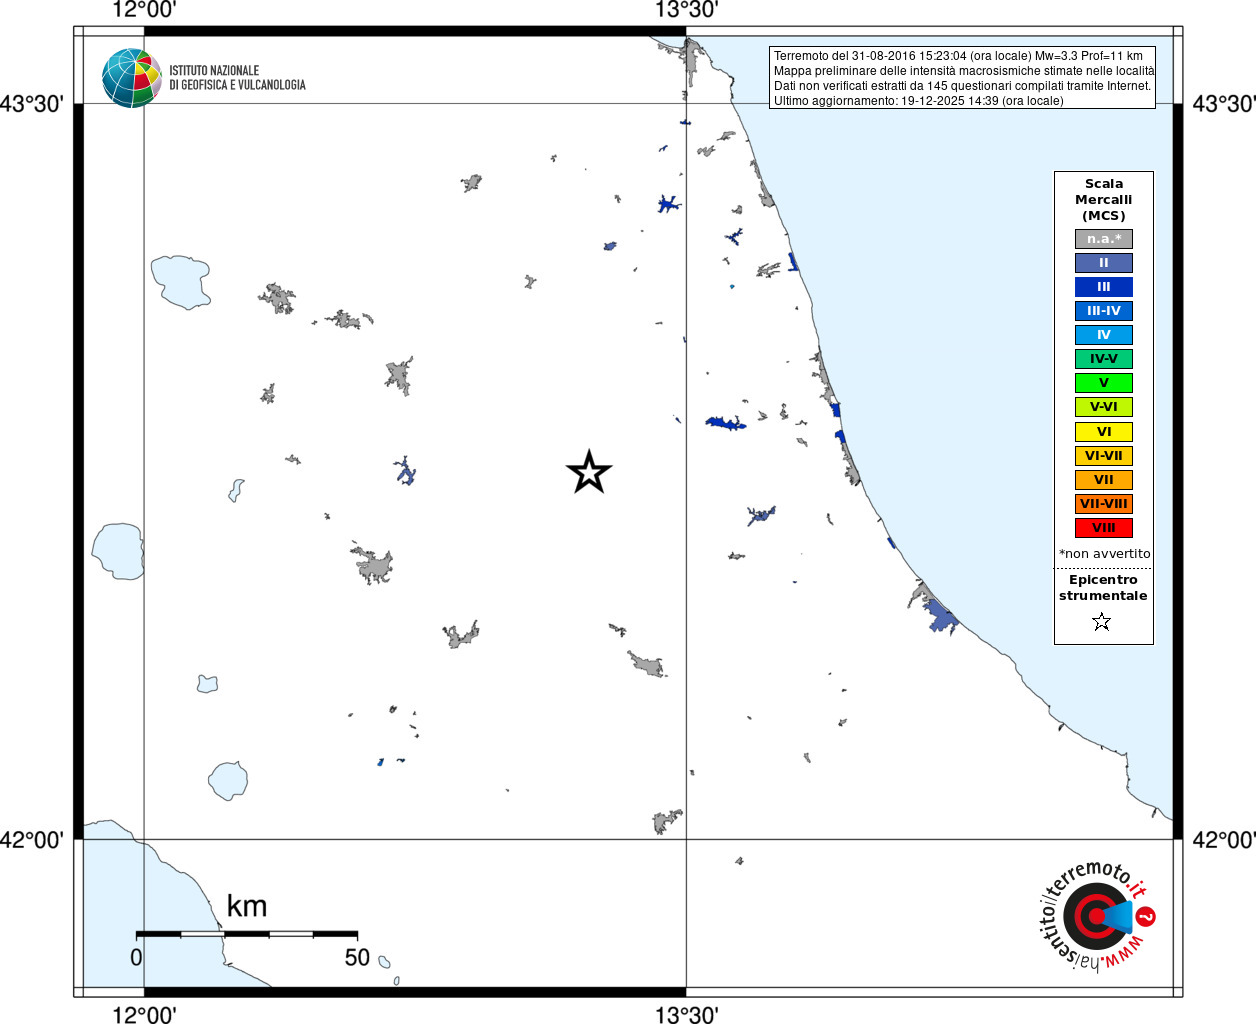Image resolution: width=1256 pixels, height=1024 pixels.
Task: Click the round lake near scale bar
Action: pos(228,781)
